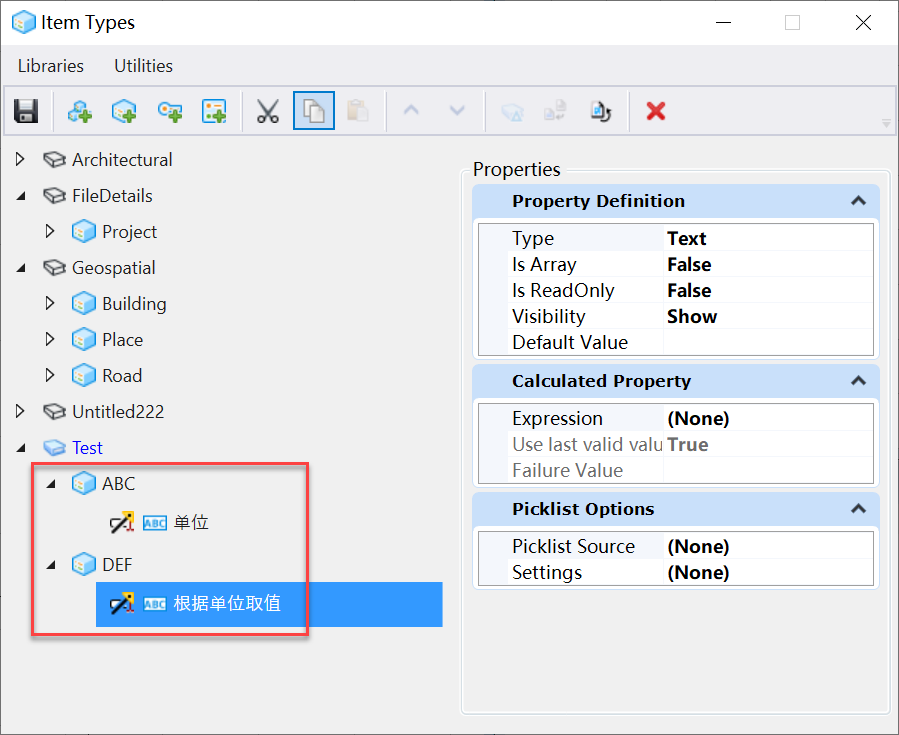The height and width of the screenshot is (735, 899).
Task: Click the Default Value field
Action: pyautogui.click(x=768, y=343)
